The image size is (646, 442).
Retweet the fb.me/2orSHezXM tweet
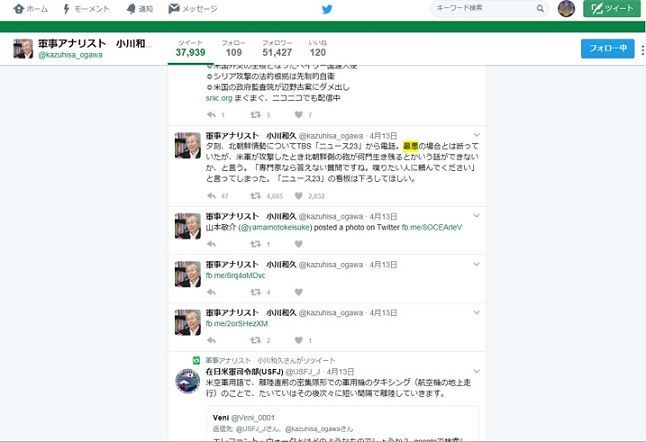255,341
